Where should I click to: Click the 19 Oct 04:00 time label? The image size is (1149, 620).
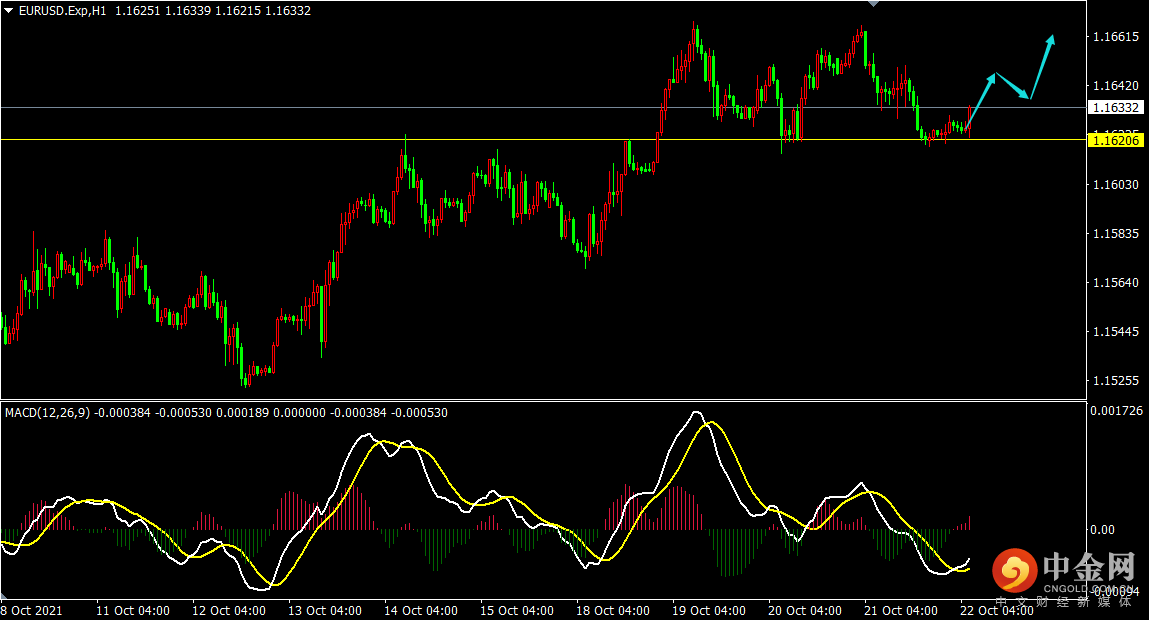point(709,610)
